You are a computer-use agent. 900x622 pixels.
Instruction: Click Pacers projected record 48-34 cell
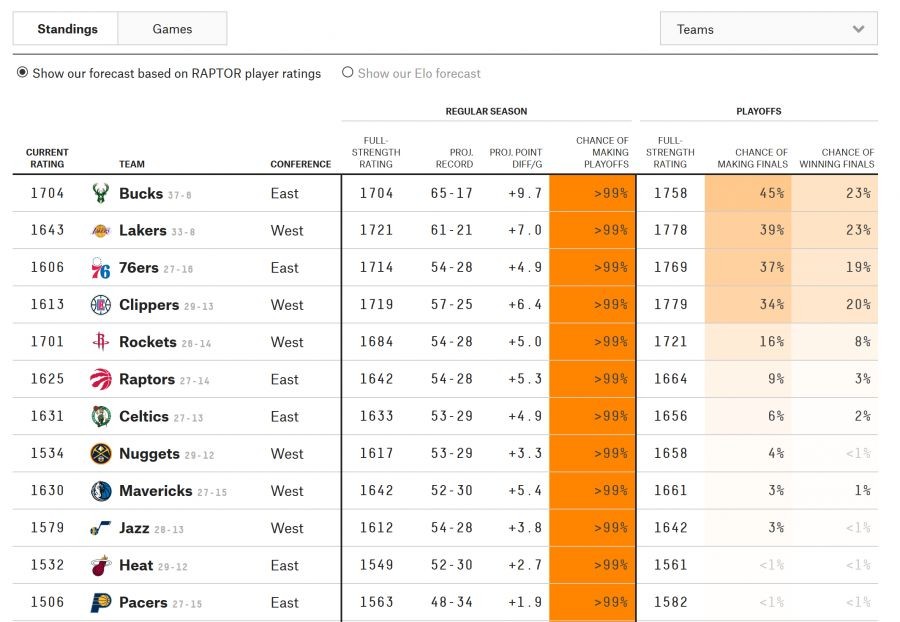(453, 602)
